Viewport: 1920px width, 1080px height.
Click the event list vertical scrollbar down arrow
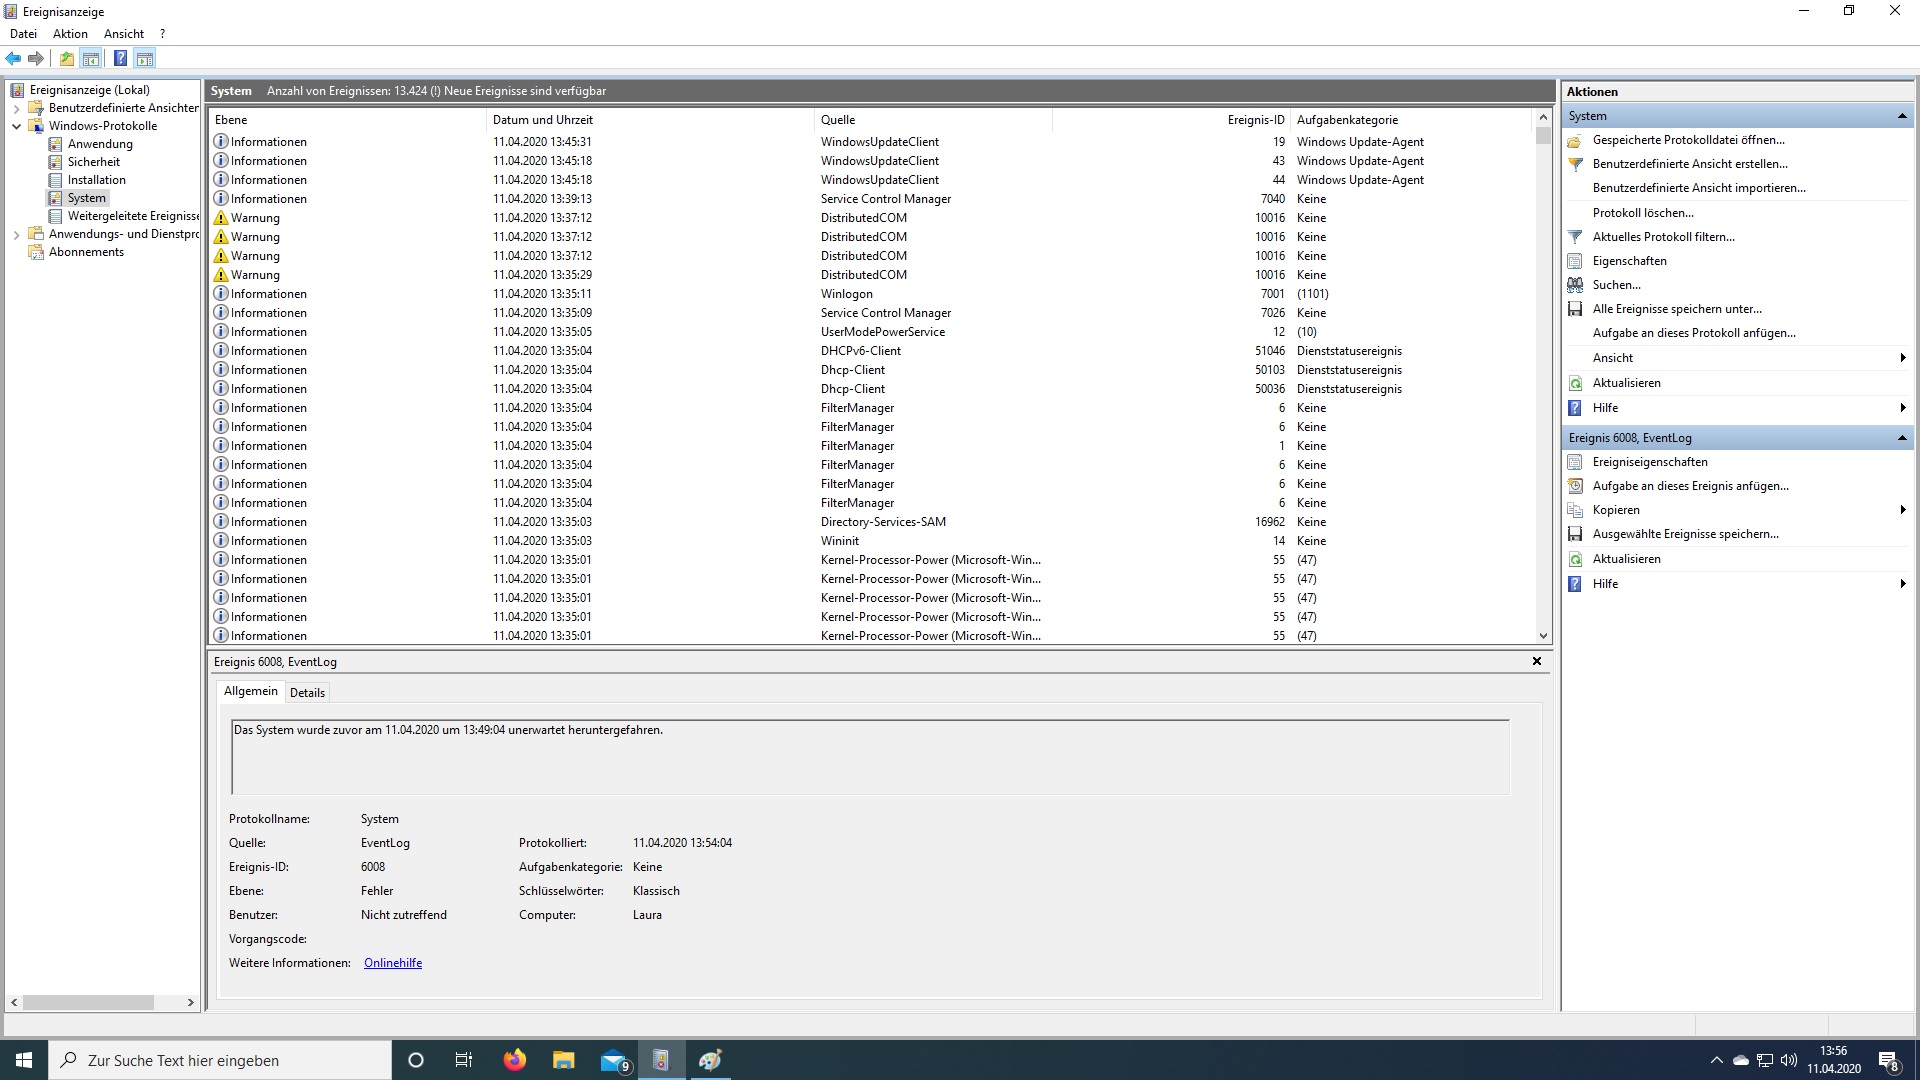(1543, 636)
